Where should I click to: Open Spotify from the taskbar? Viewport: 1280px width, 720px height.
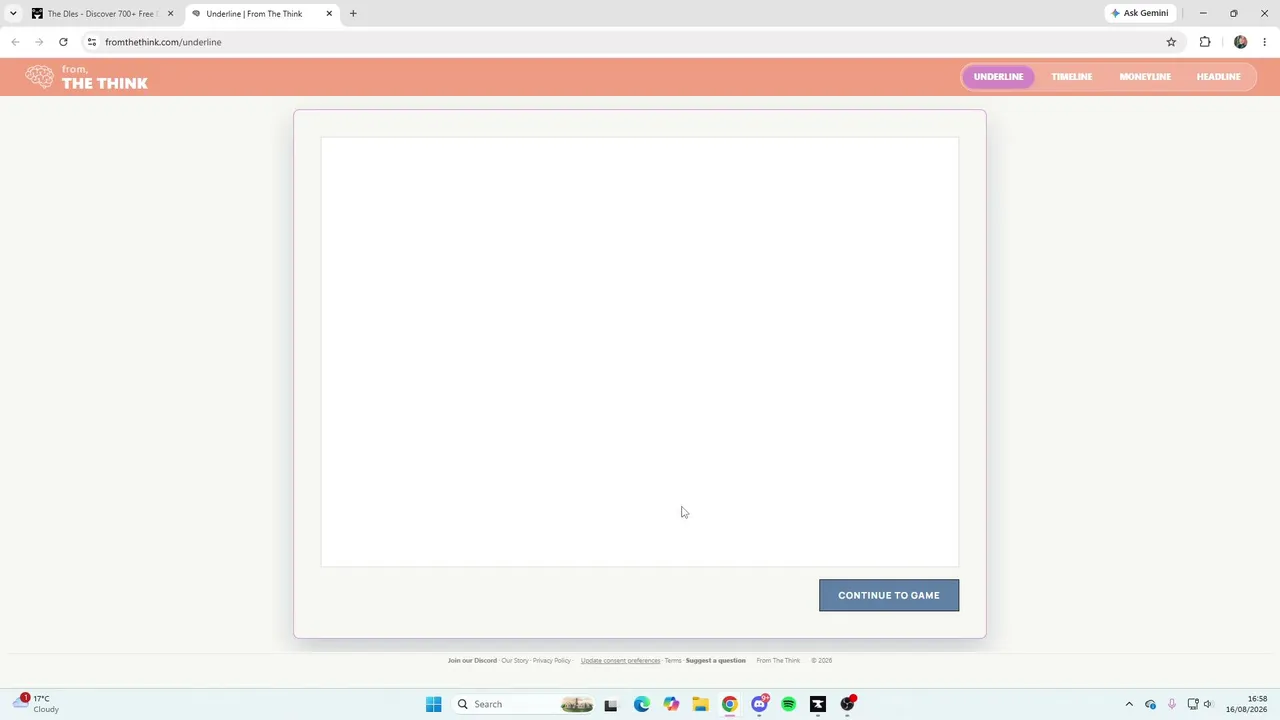tap(789, 704)
